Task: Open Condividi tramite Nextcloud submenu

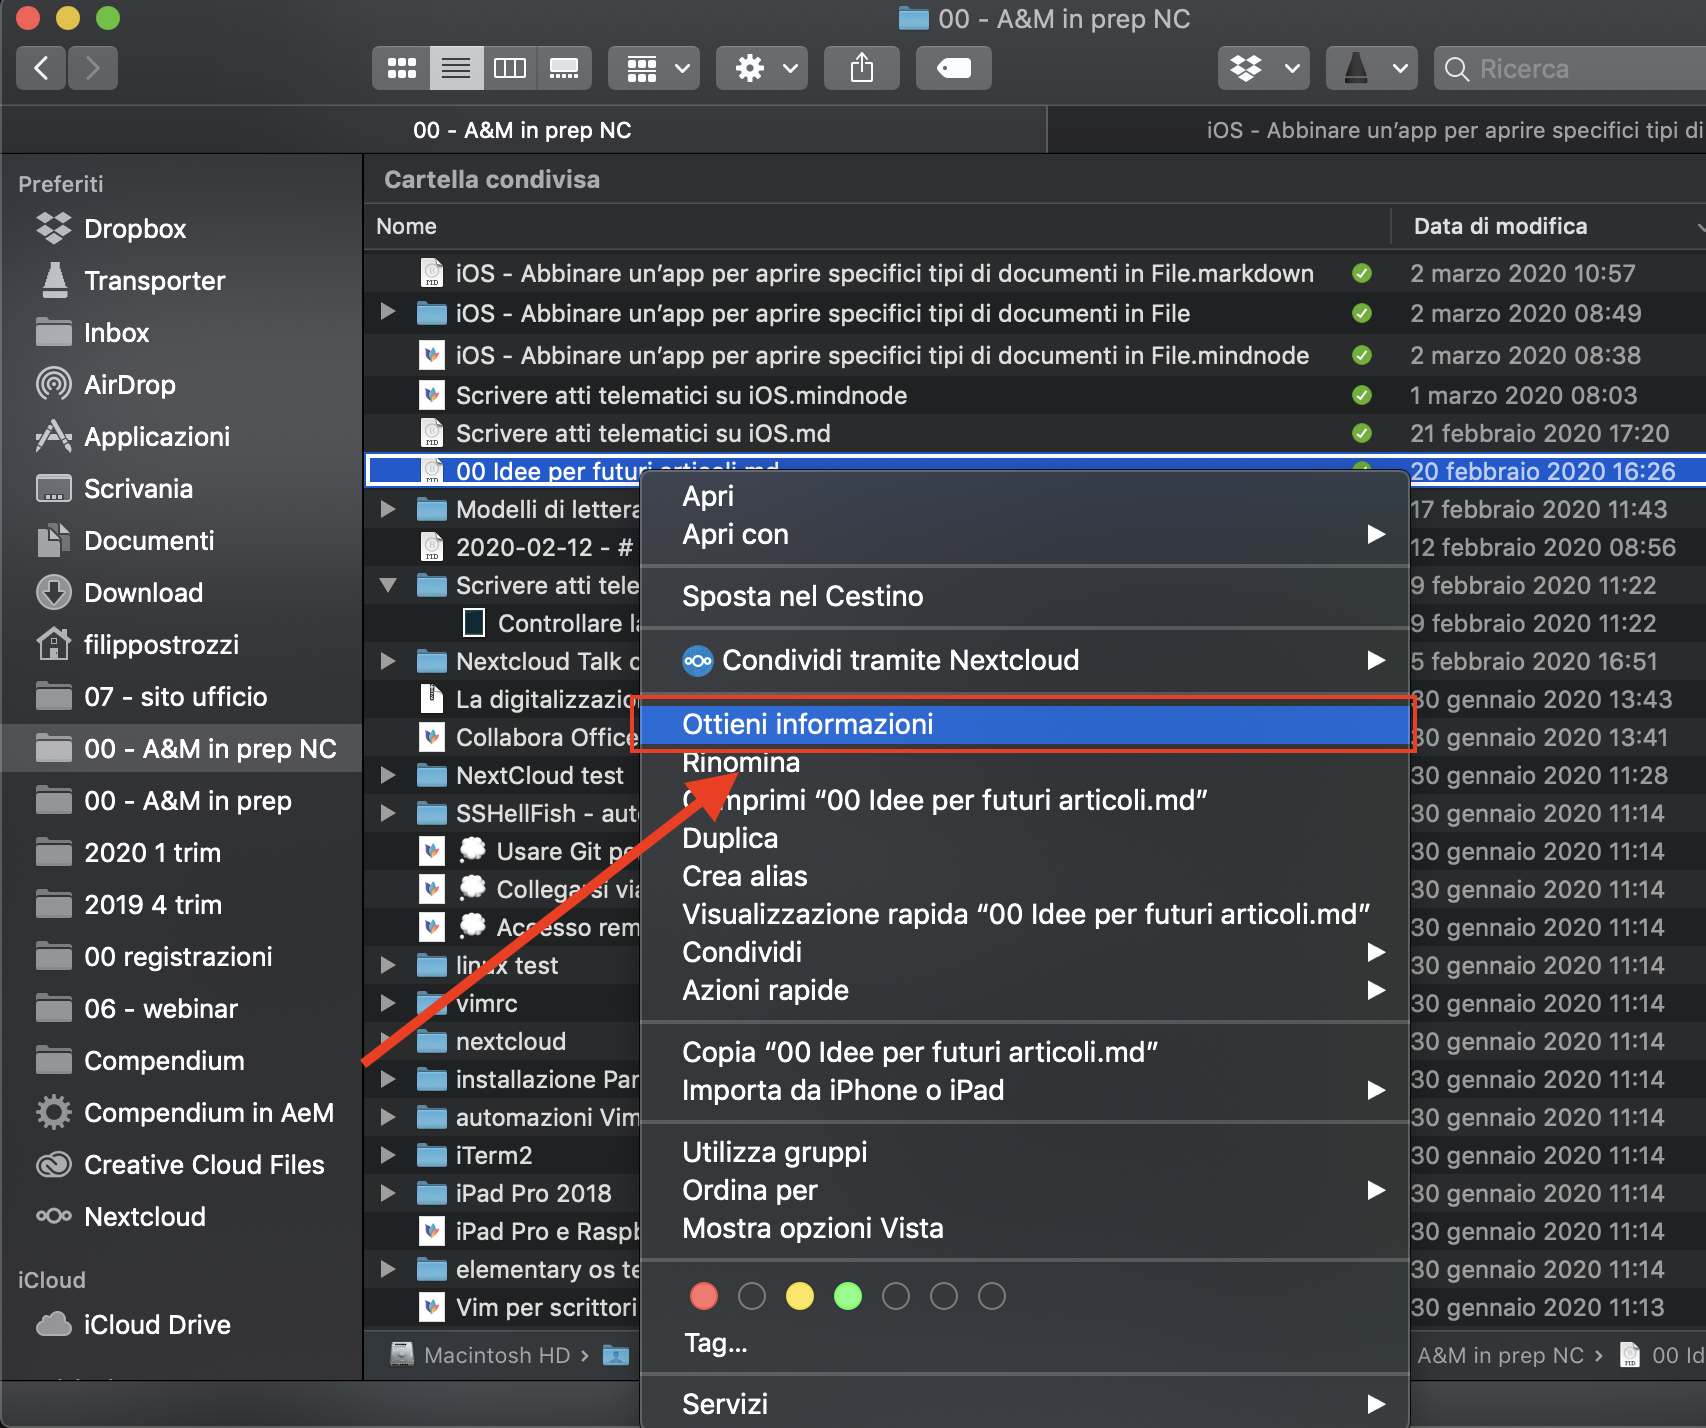Action: point(1024,660)
